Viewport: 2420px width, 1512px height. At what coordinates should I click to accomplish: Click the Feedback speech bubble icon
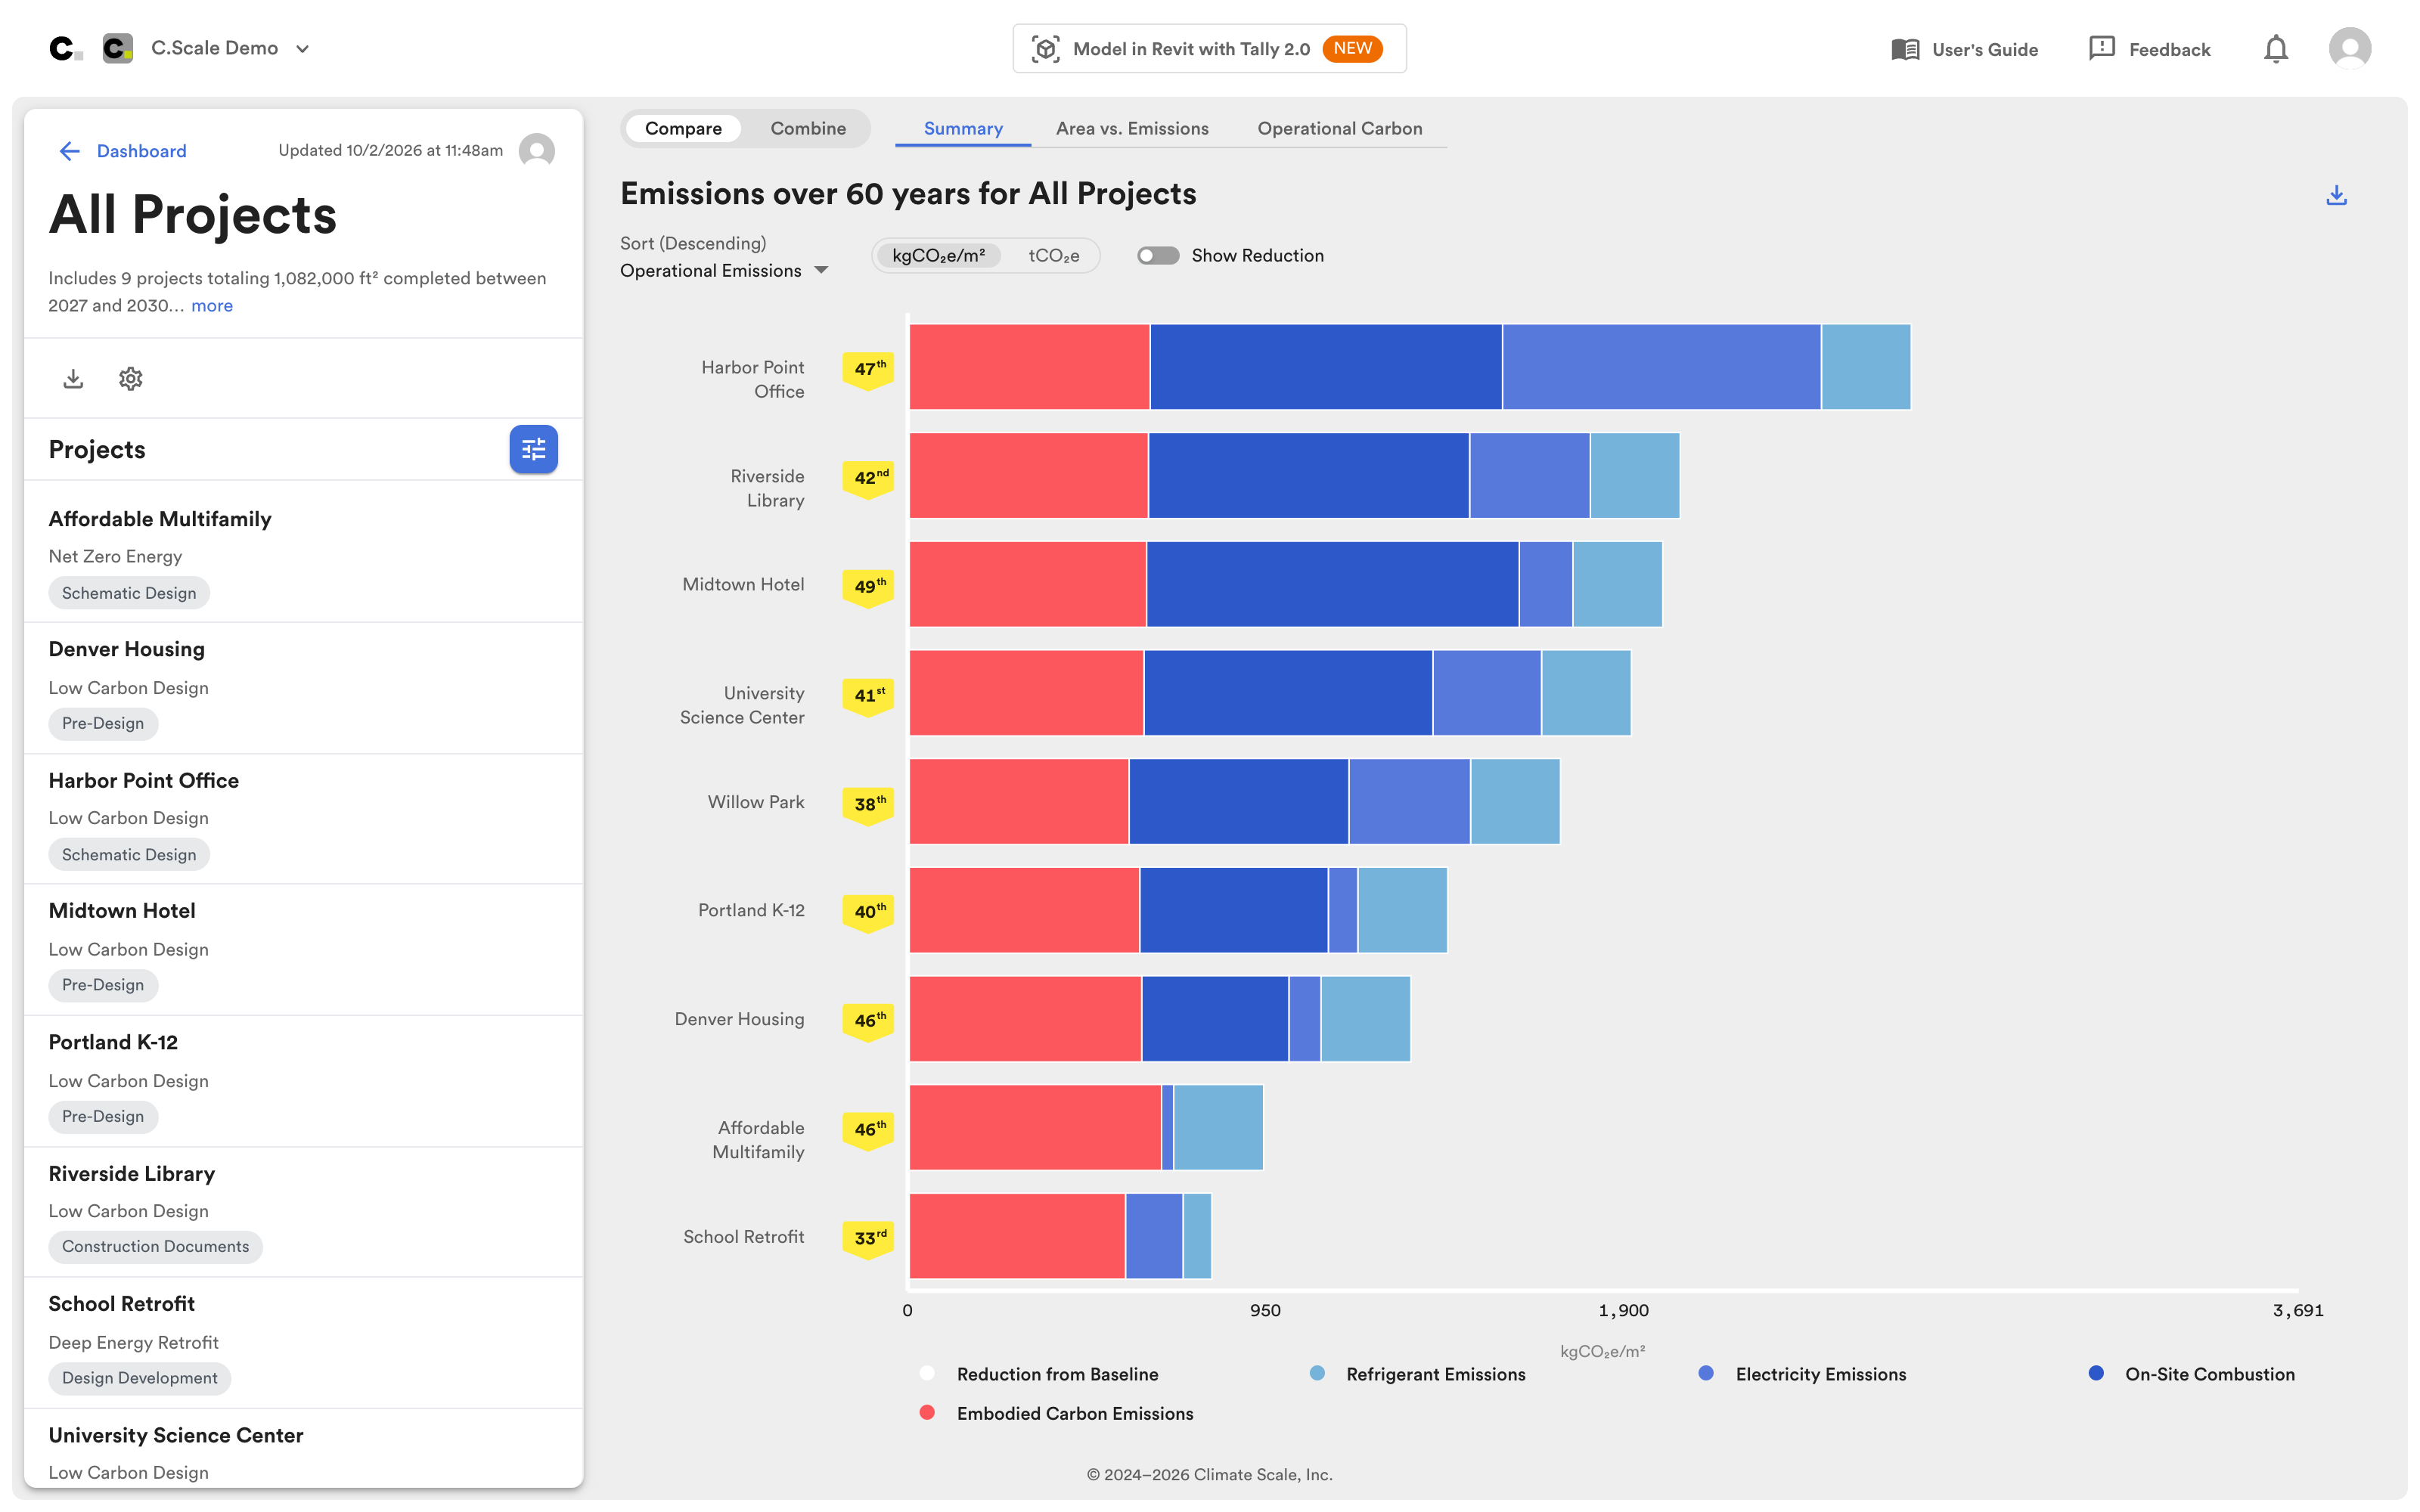point(2102,48)
